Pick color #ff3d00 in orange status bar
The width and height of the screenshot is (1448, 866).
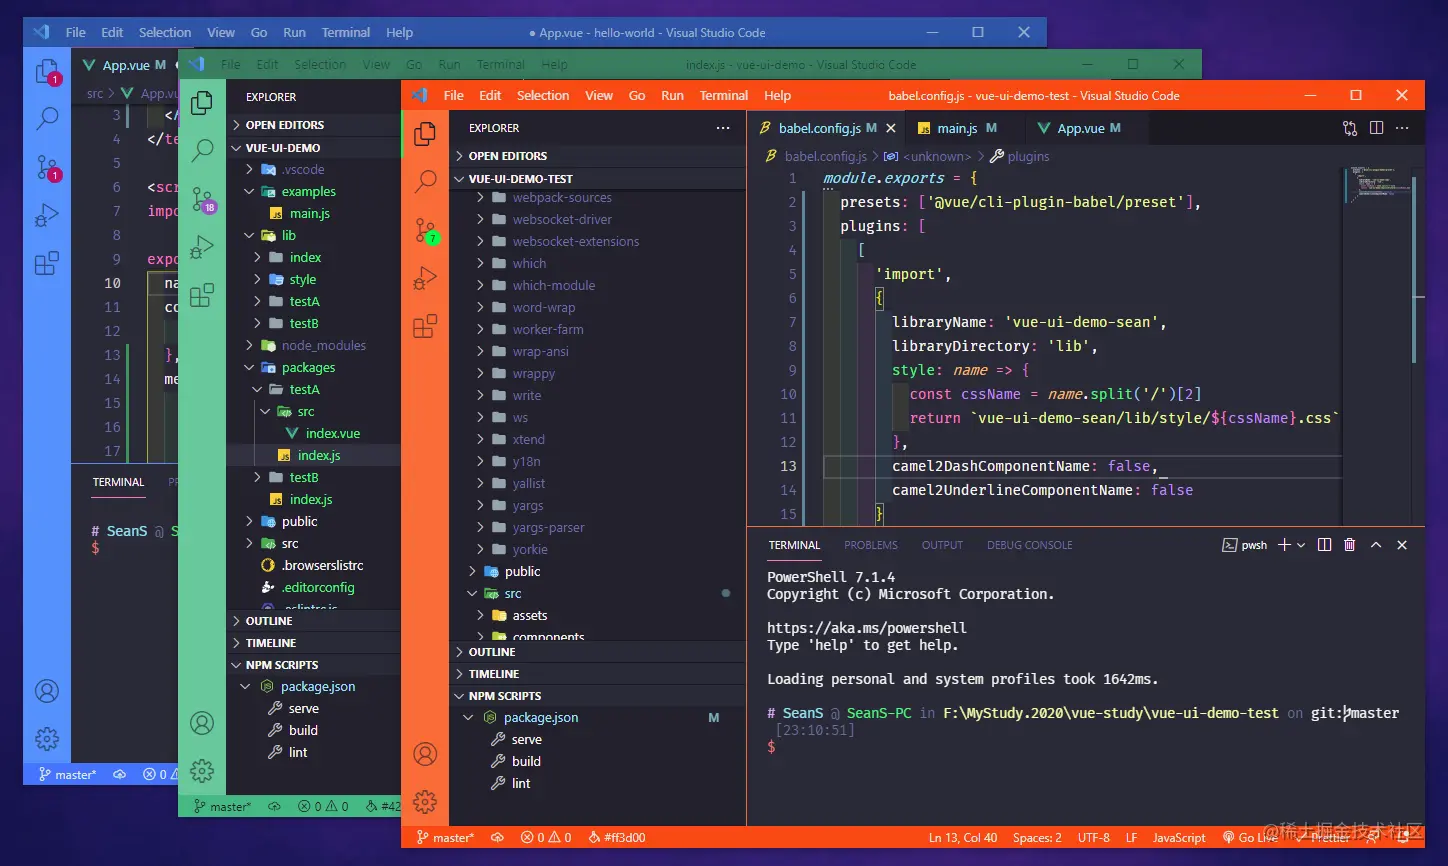pos(617,838)
